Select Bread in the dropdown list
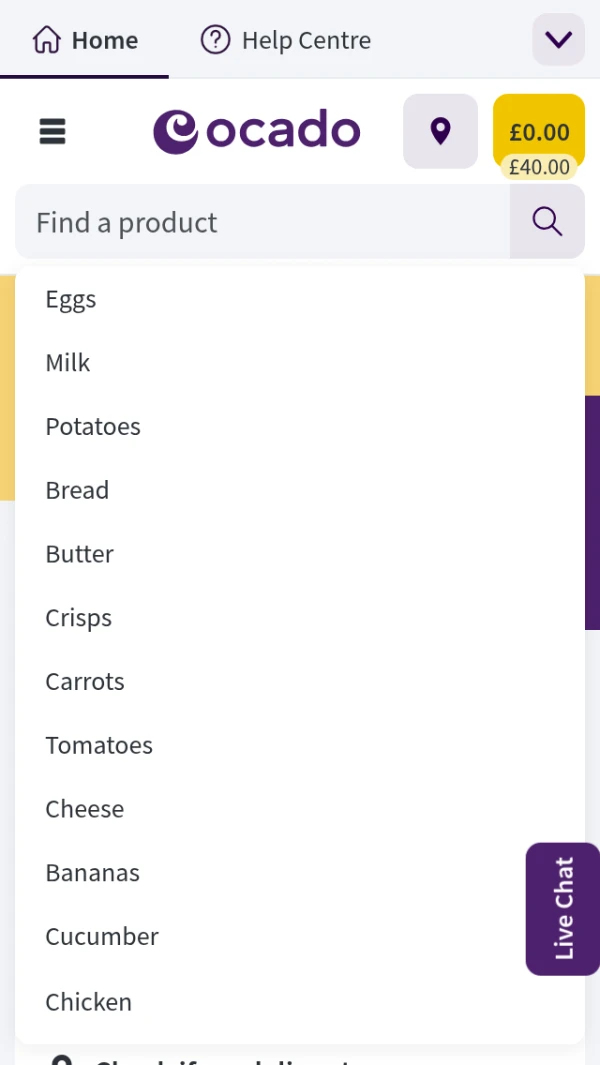 pos(77,491)
